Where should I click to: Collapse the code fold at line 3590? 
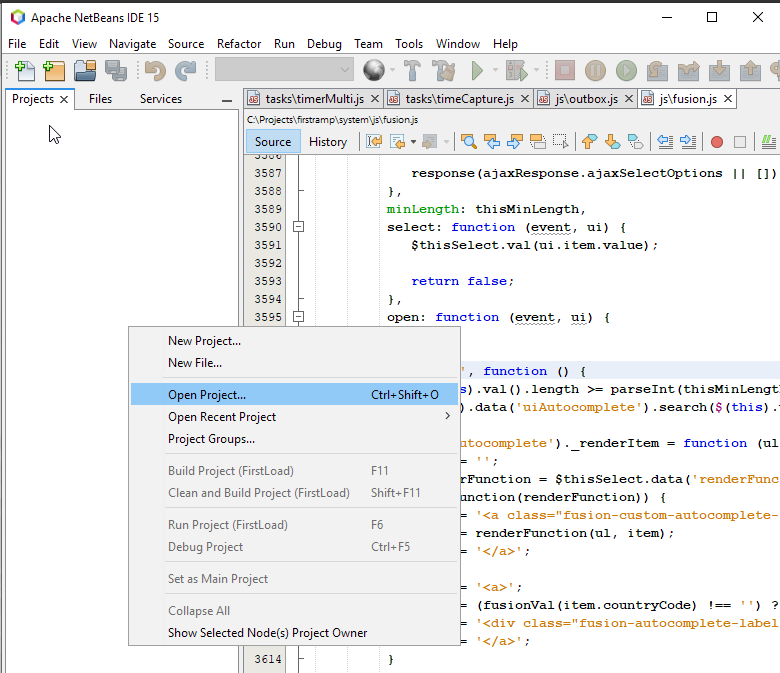(298, 227)
